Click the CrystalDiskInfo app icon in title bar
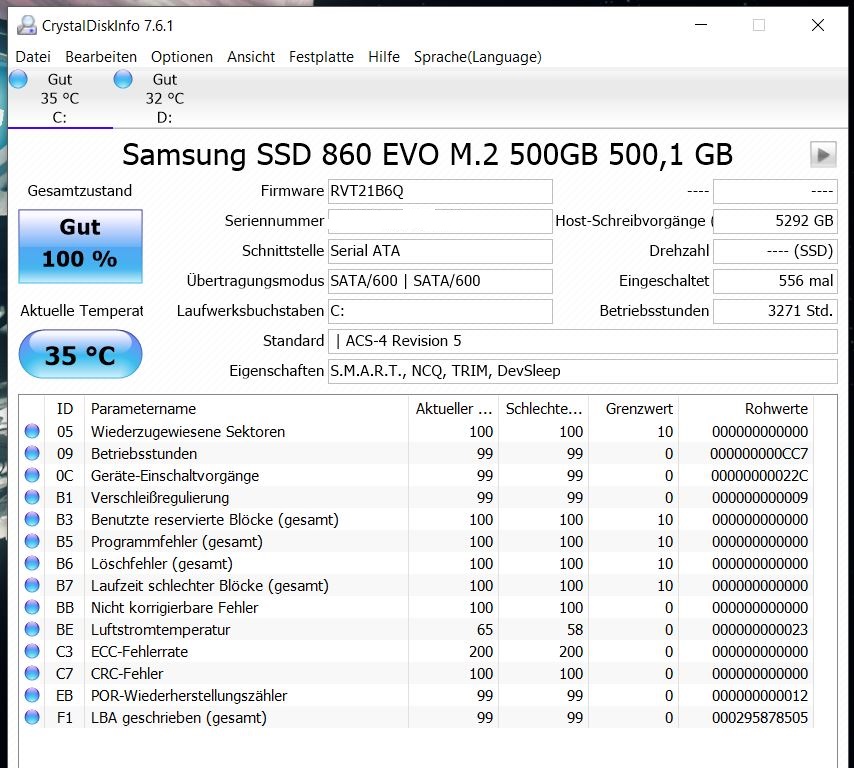The height and width of the screenshot is (768, 854). point(27,26)
